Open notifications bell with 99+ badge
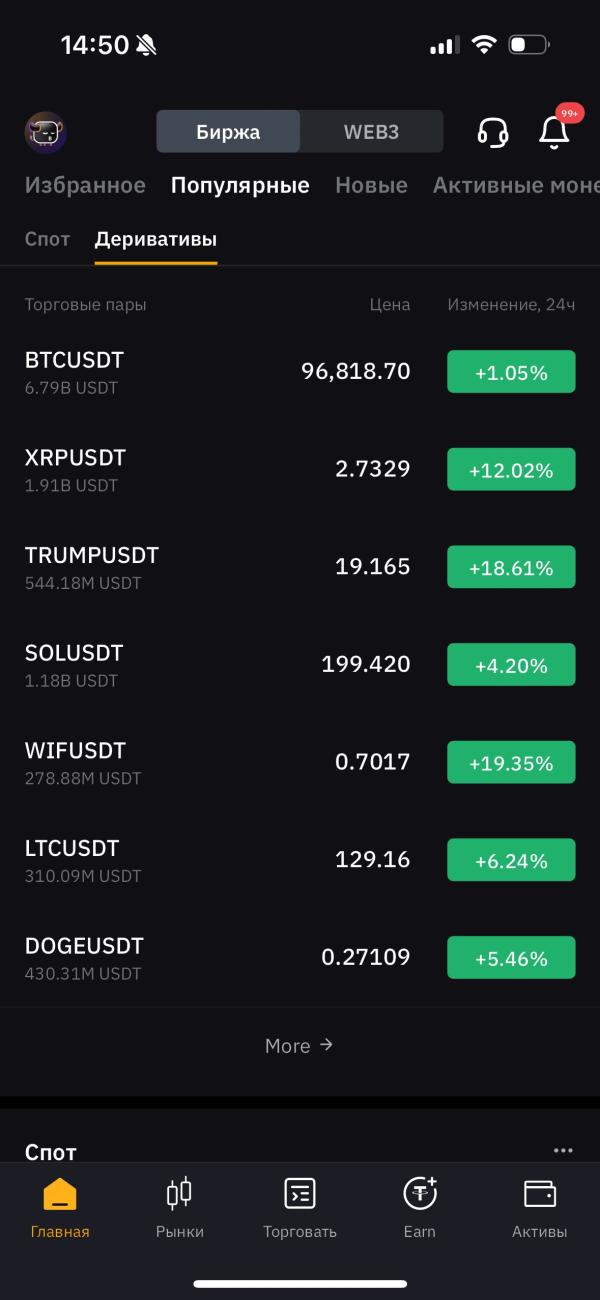 pos(554,132)
